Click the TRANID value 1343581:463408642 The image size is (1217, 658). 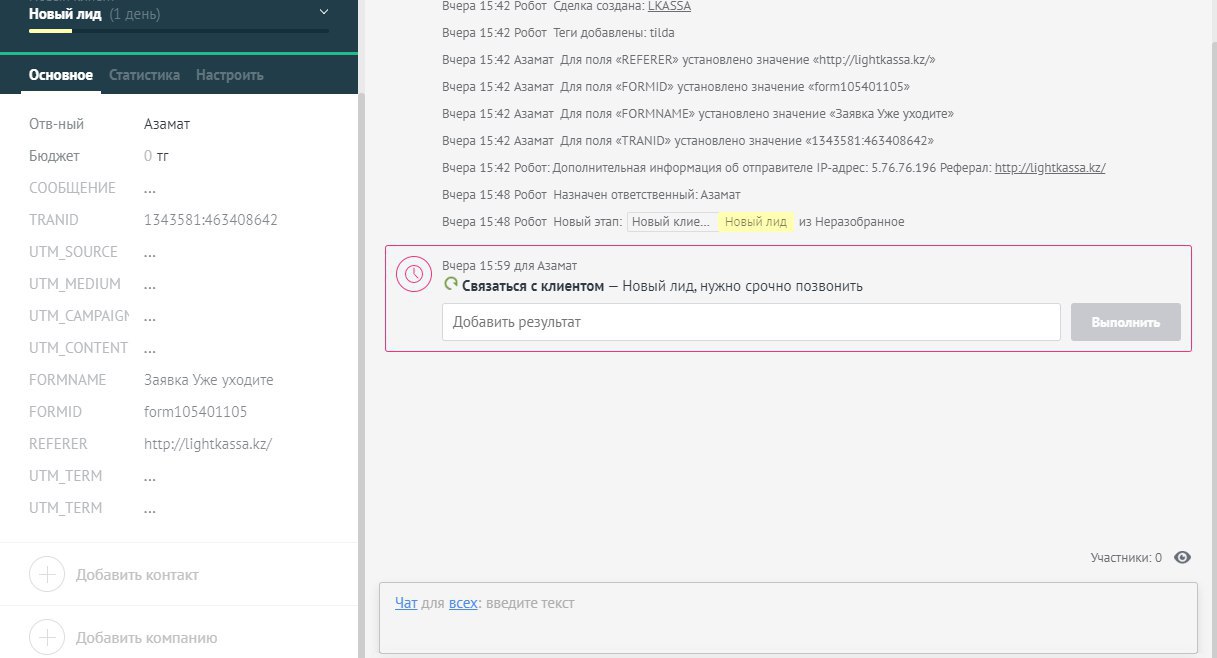pyautogui.click(x=211, y=220)
